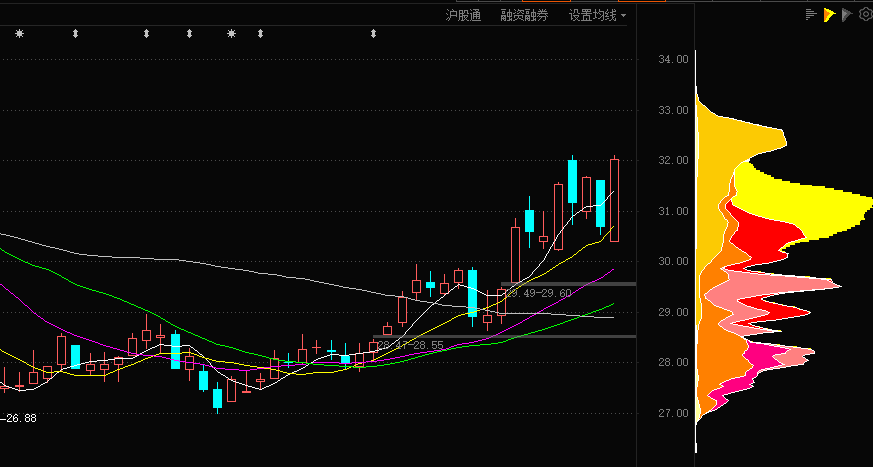This screenshot has height=467, width=873.
Task: Click the gap label 29.49-29.60
Action: pos(540,293)
